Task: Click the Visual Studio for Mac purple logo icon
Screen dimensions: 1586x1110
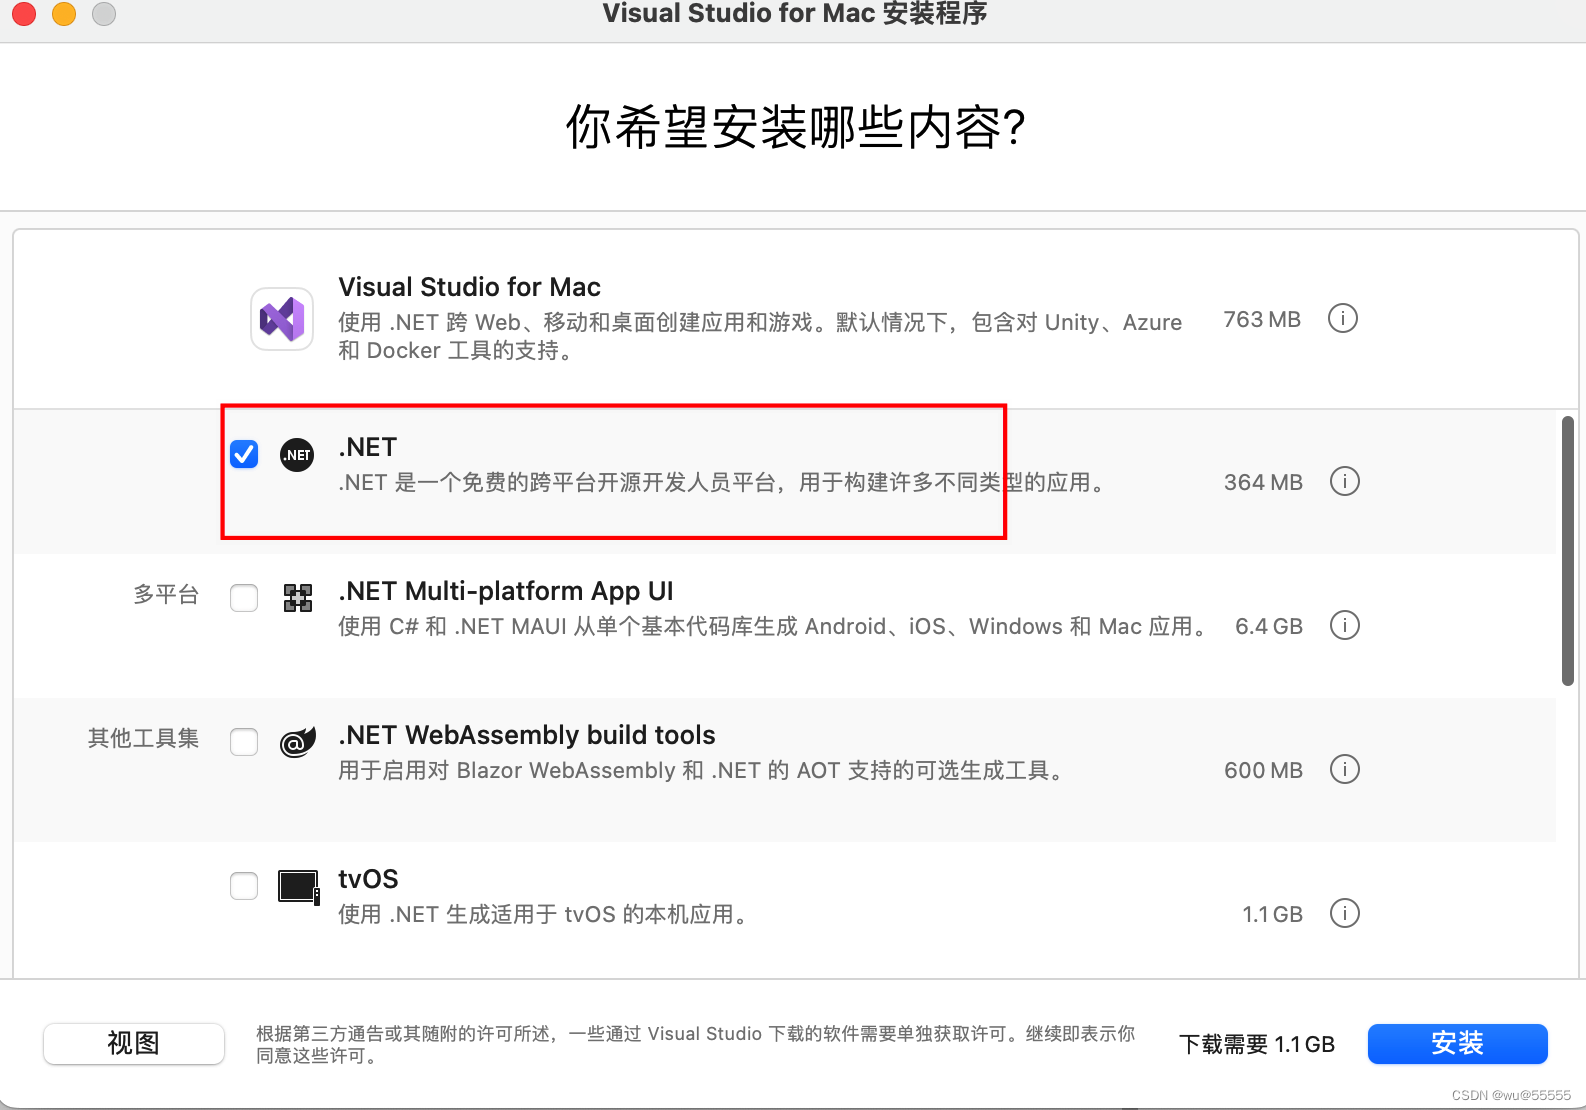Action: coord(282,319)
